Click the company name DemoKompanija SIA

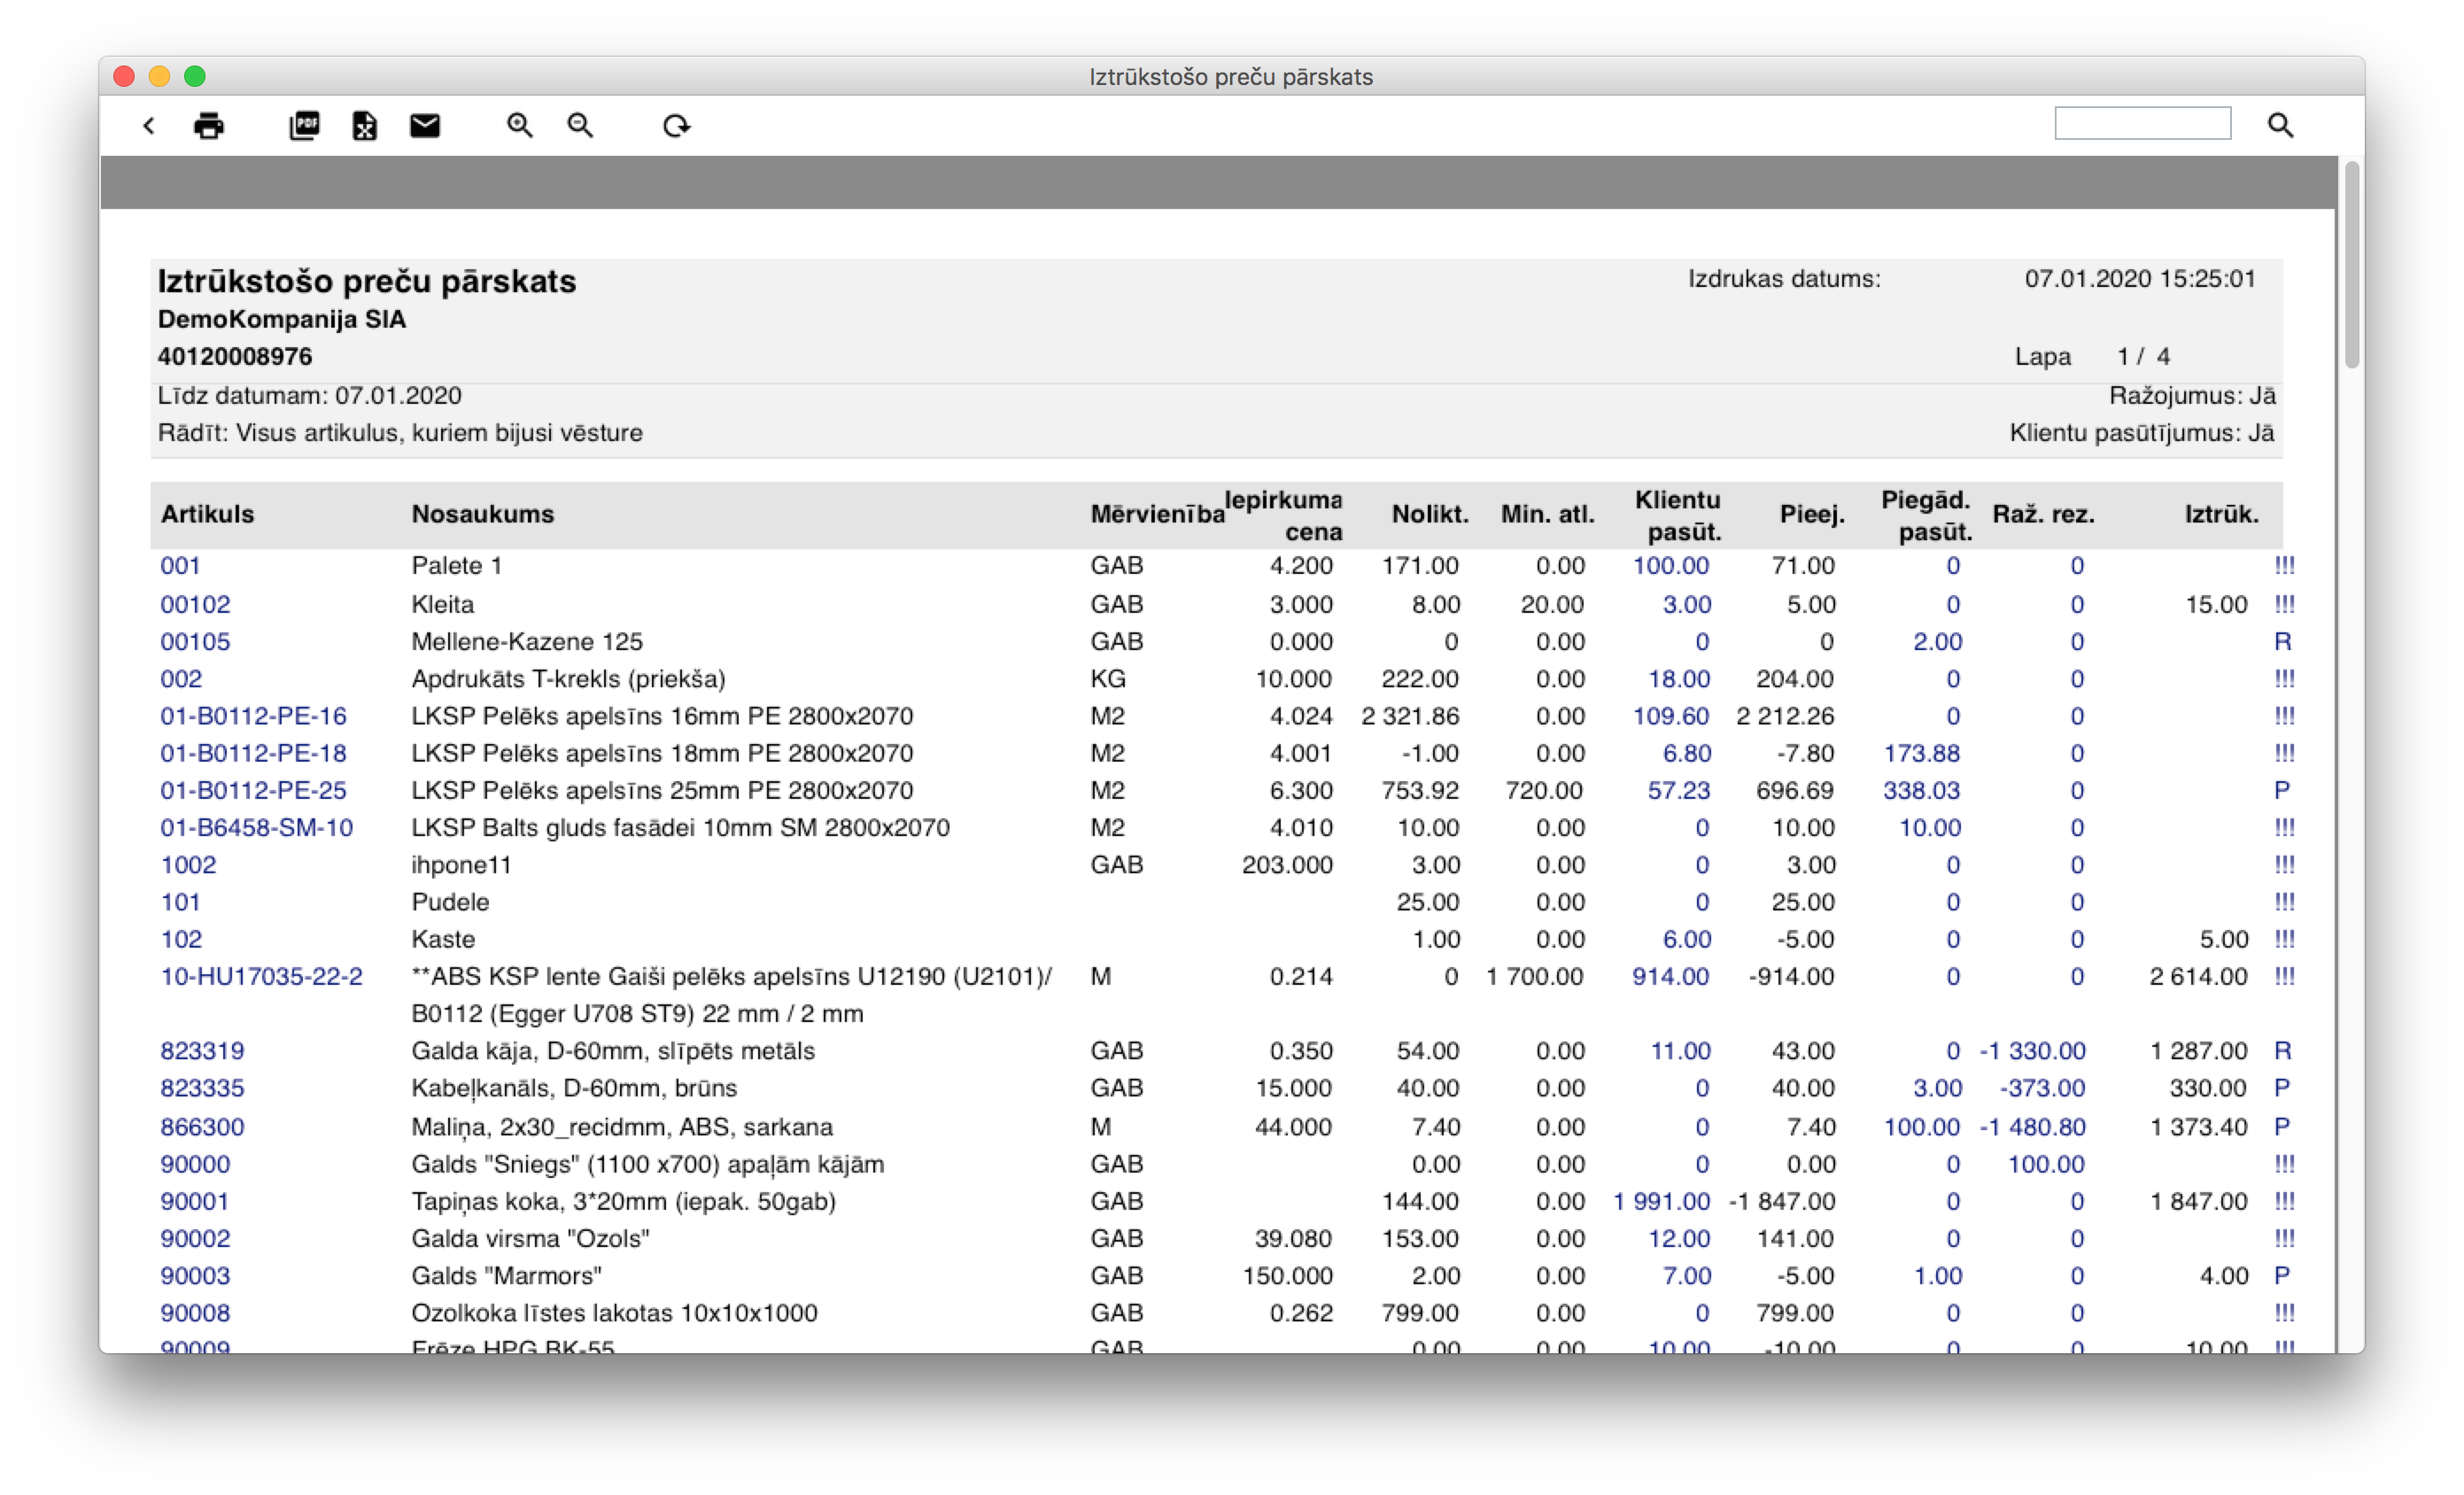tap(282, 320)
